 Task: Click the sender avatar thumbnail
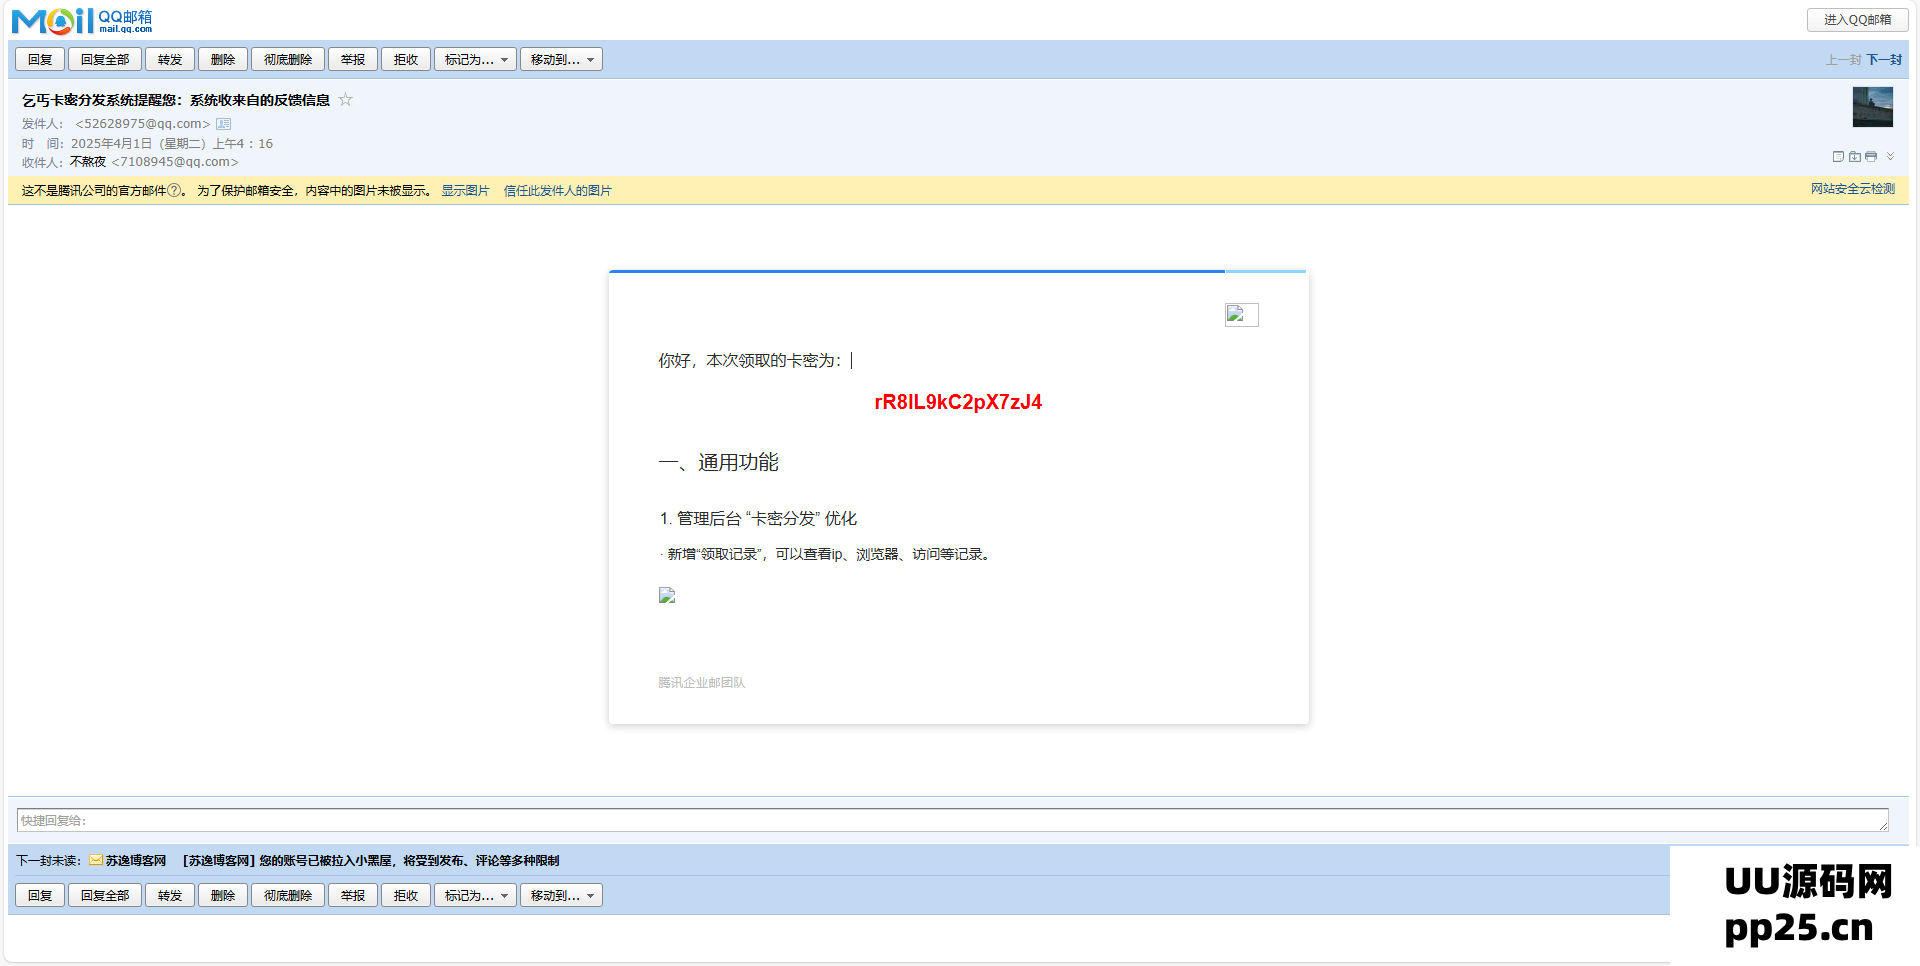[1872, 107]
